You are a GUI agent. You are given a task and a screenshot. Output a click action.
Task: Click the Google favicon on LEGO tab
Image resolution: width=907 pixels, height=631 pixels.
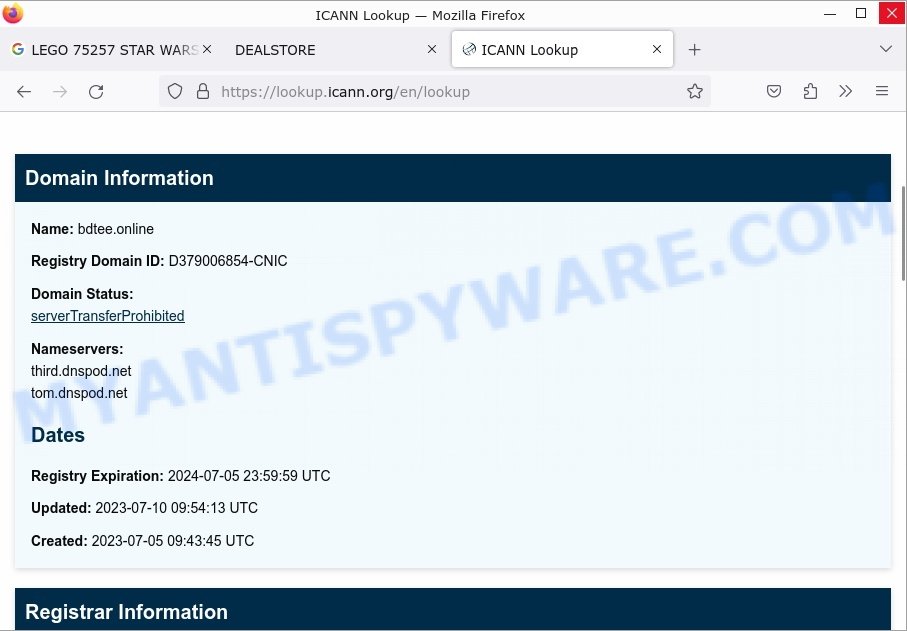(18, 50)
